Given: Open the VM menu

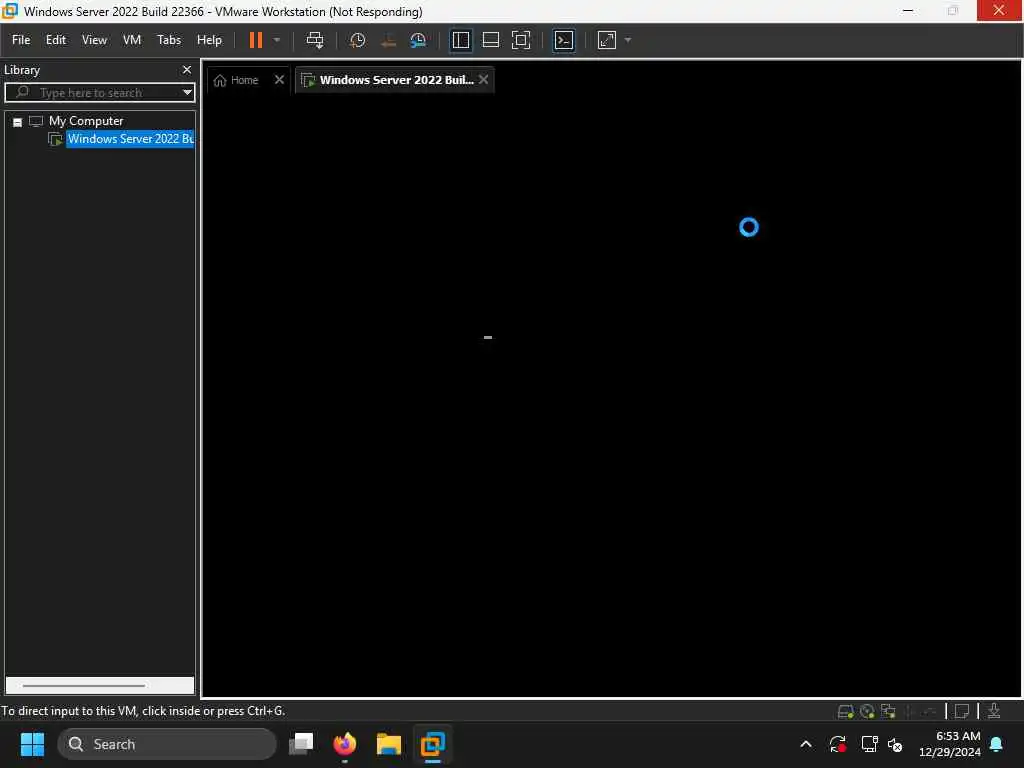Looking at the screenshot, I should click(x=132, y=40).
